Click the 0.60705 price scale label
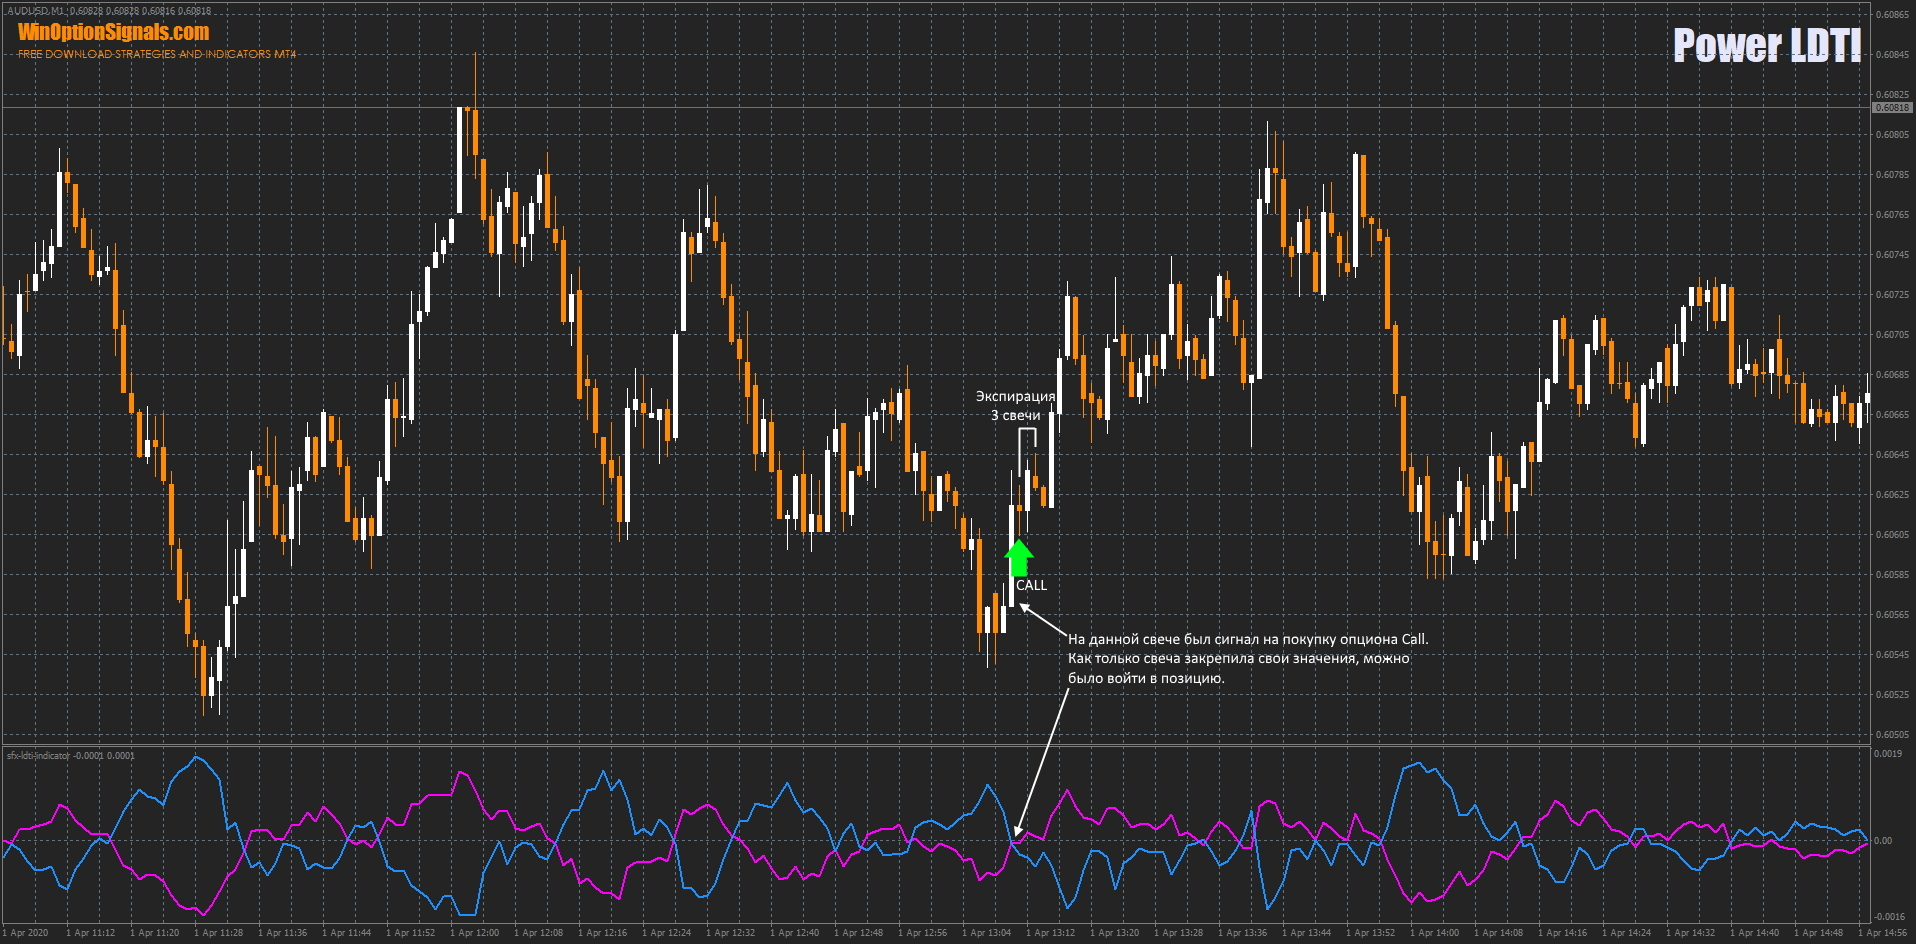The width and height of the screenshot is (1916, 944). tap(1891, 335)
